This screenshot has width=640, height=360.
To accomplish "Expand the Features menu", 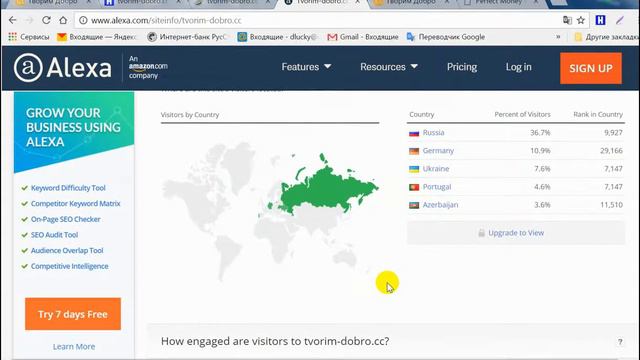I will click(306, 67).
